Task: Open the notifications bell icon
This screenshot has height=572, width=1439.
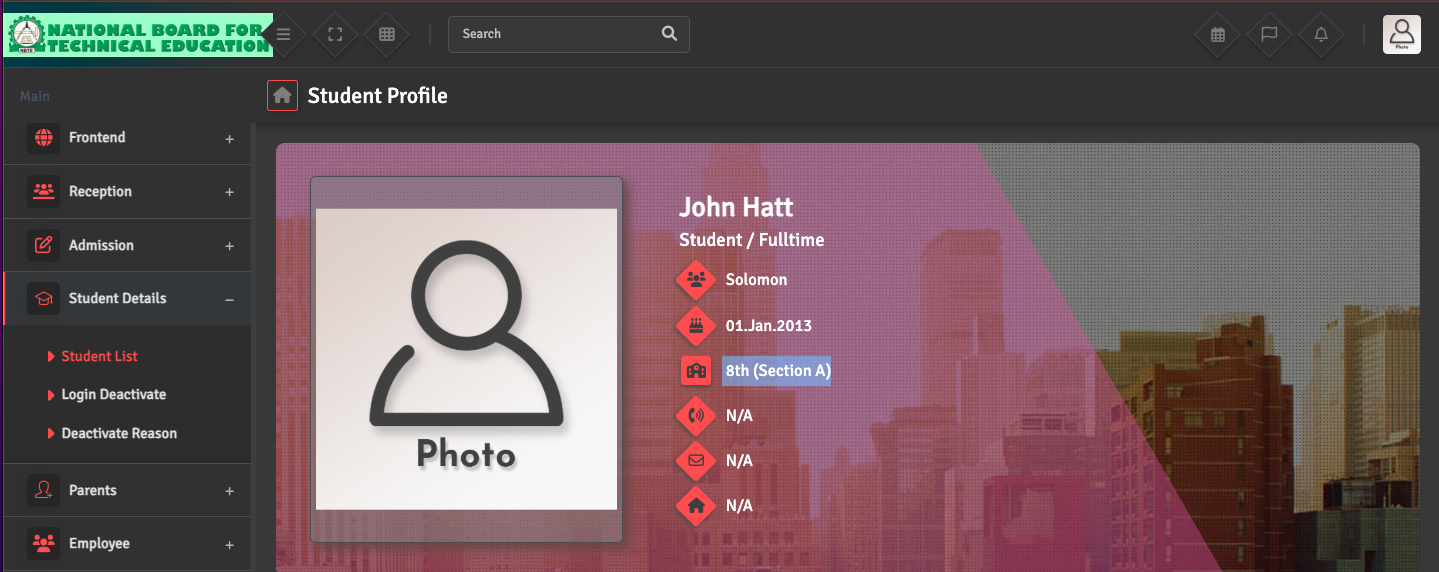Action: click(x=1321, y=34)
